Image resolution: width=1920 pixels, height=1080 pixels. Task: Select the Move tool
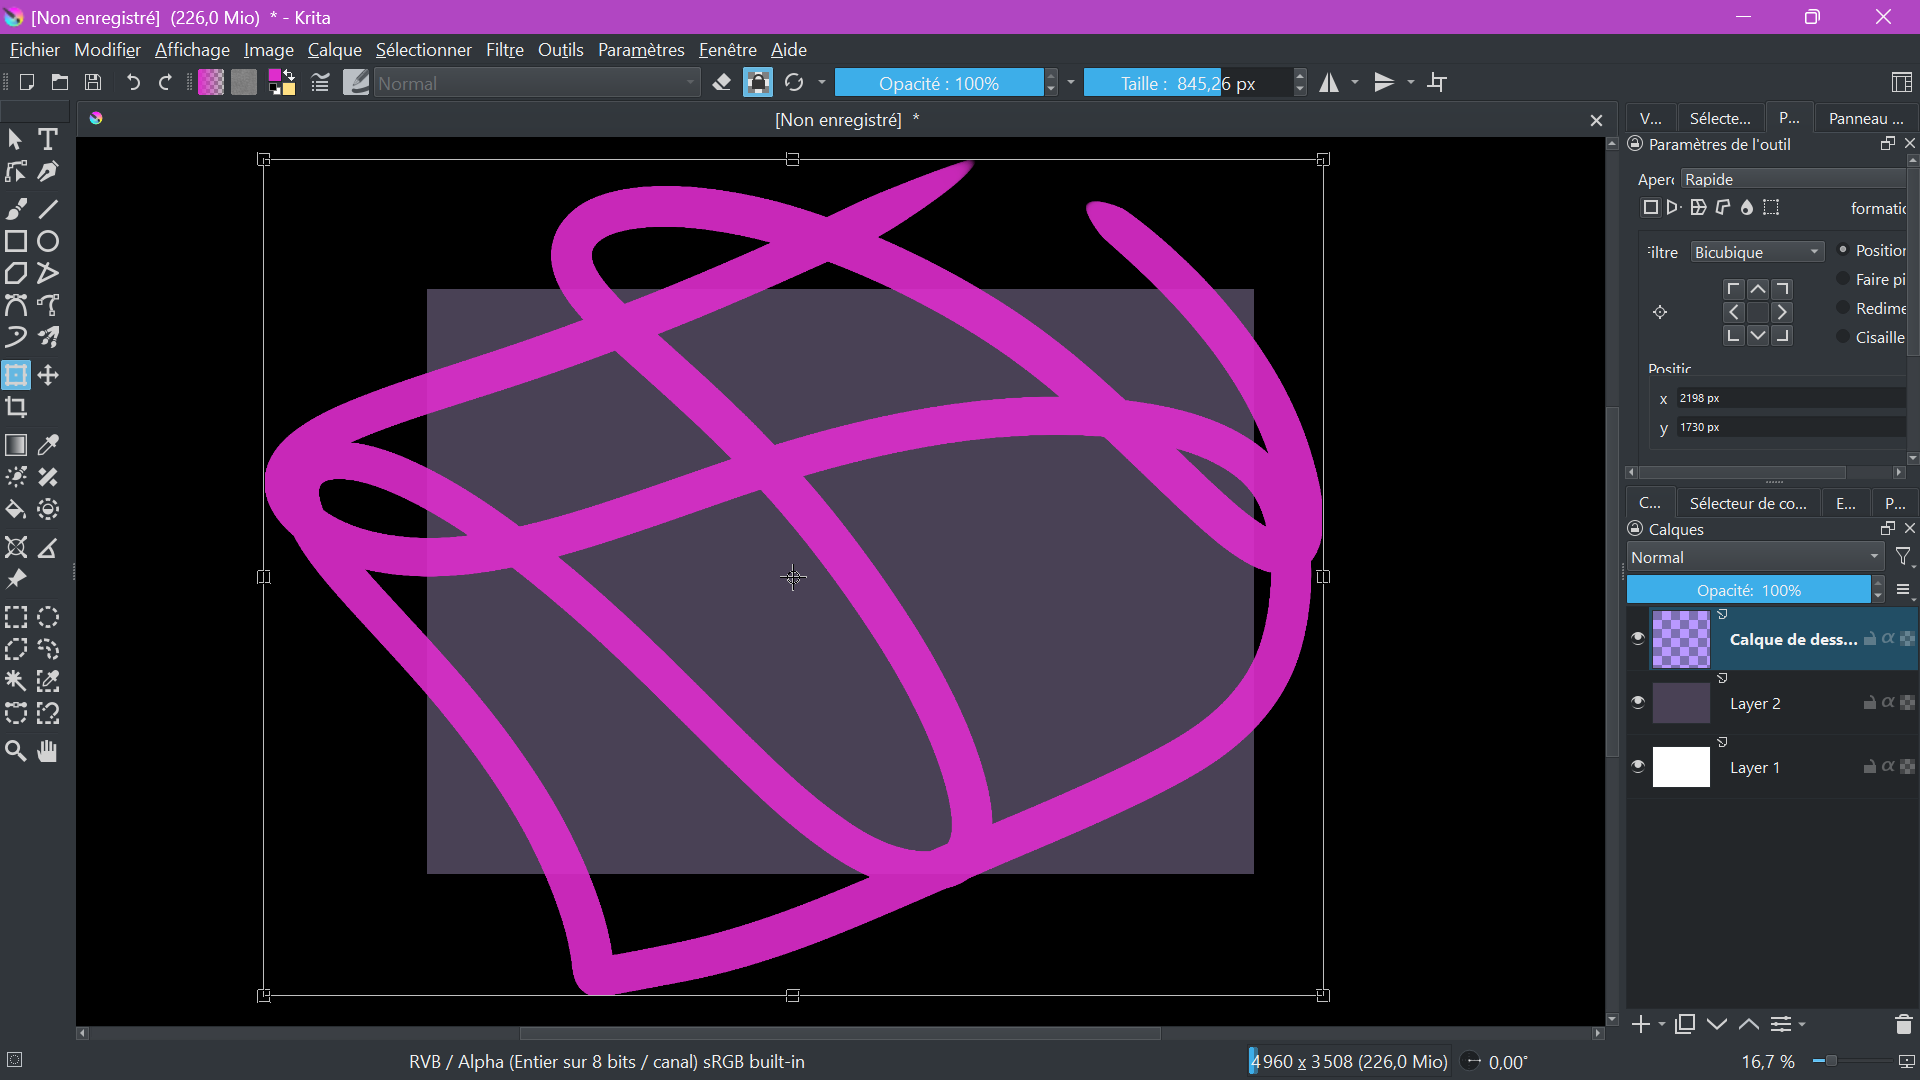point(48,376)
